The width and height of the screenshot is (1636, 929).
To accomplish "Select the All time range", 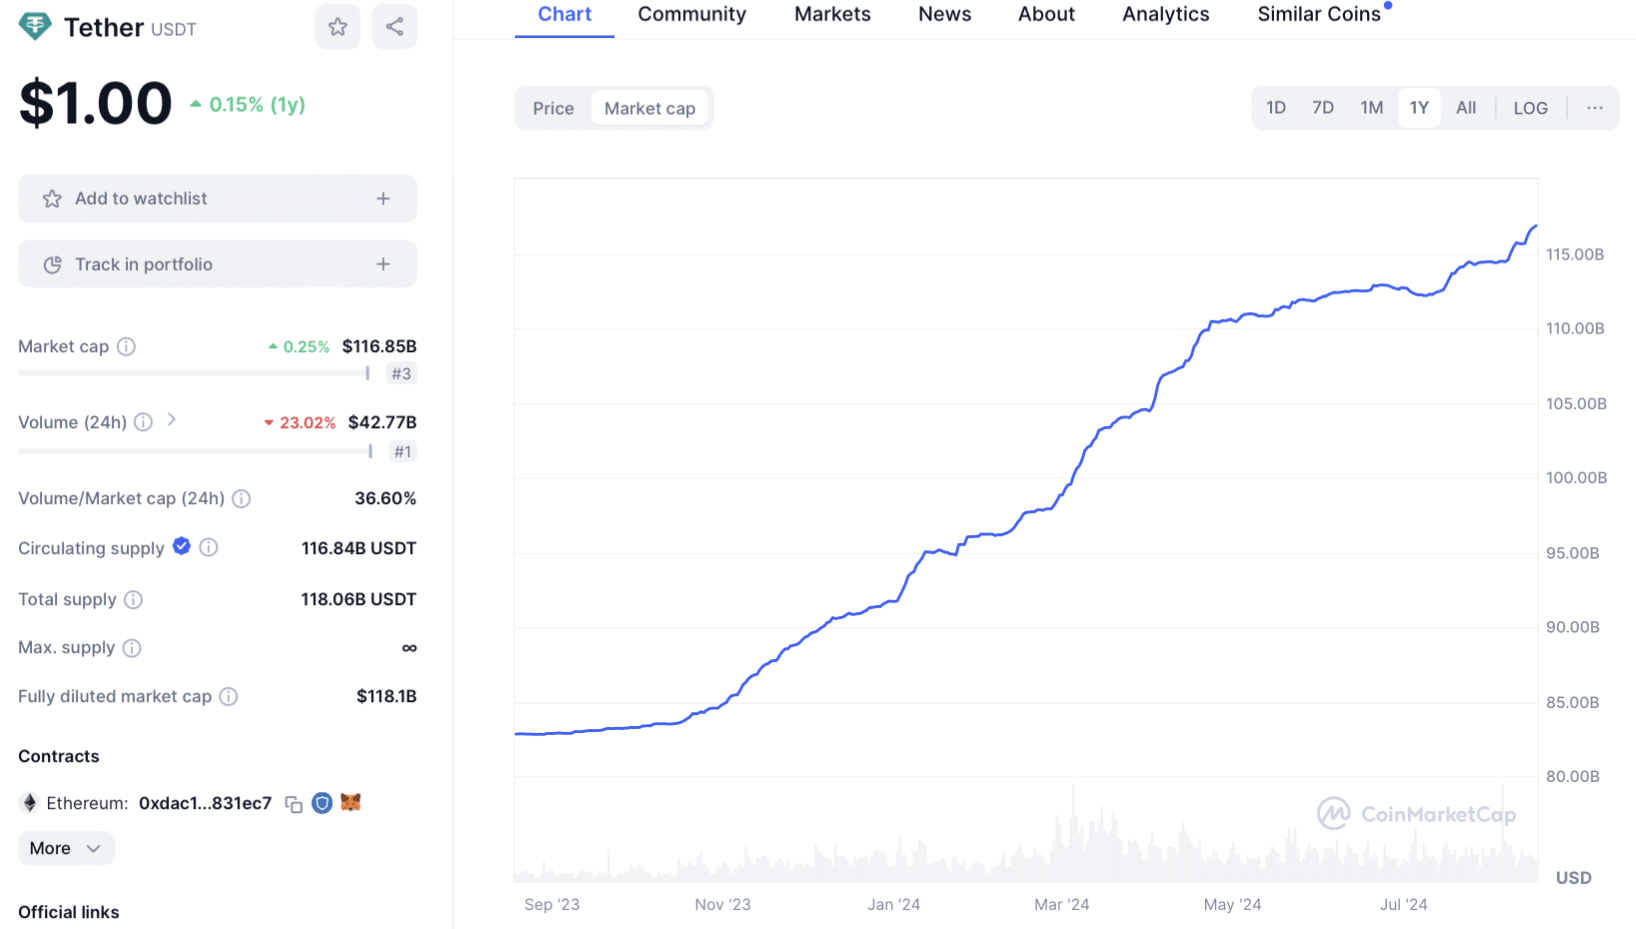I will (1466, 108).
